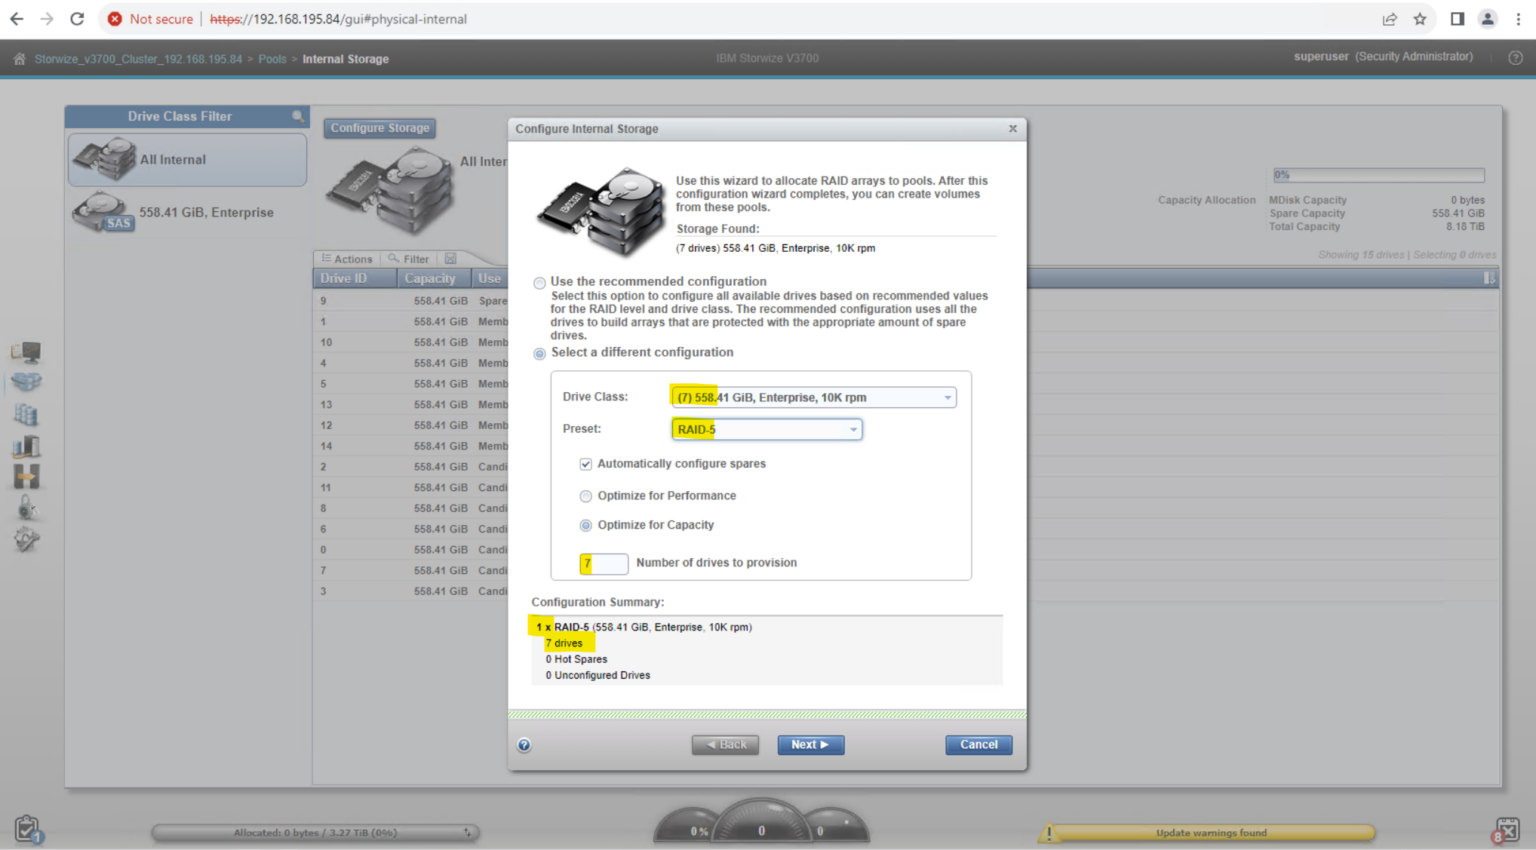Open the Actions menu above the drive table
Image resolution: width=1536 pixels, height=850 pixels.
coord(346,258)
